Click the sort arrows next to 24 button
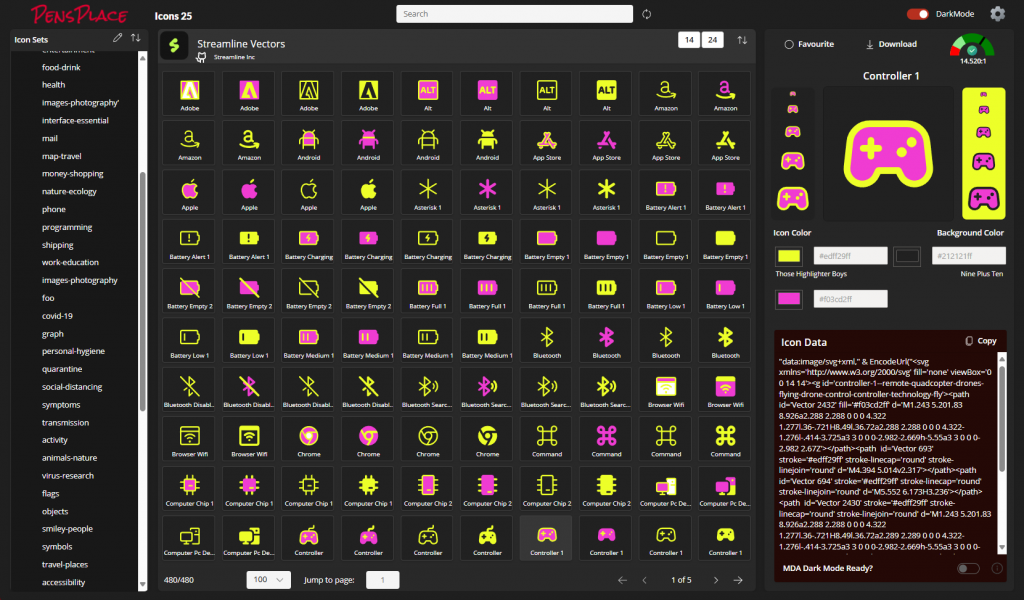Screen dimensions: 1024x600 [x=743, y=40]
